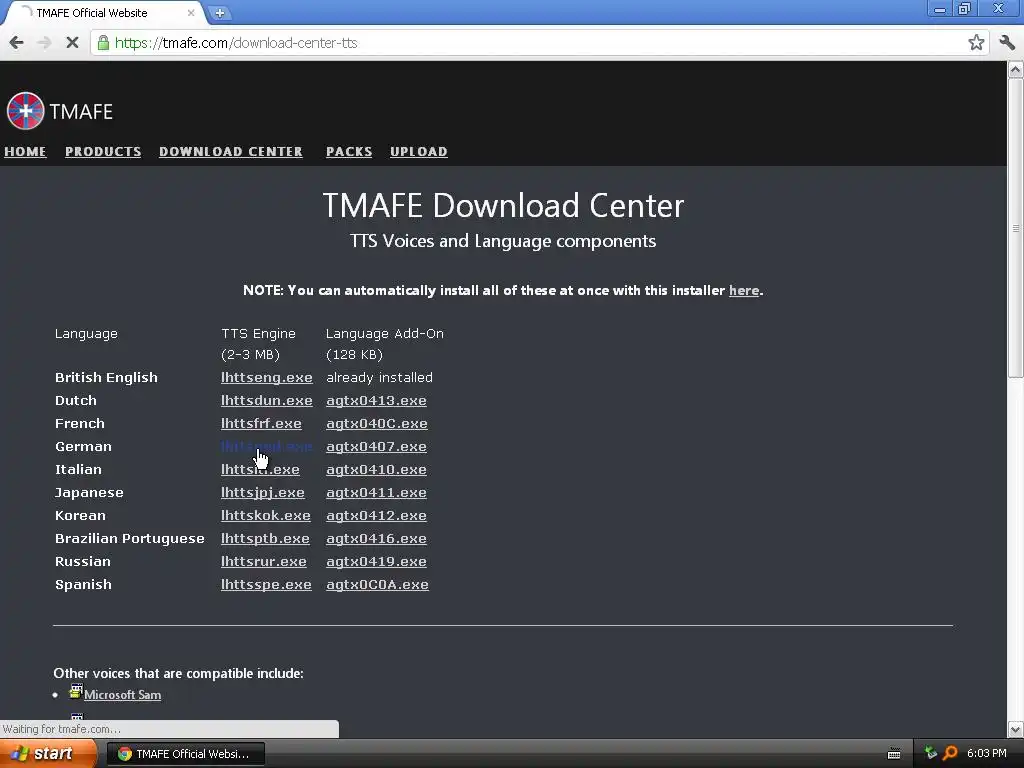Click the scrollbar up arrow
This screenshot has width=1024, height=768.
pos(1016,69)
